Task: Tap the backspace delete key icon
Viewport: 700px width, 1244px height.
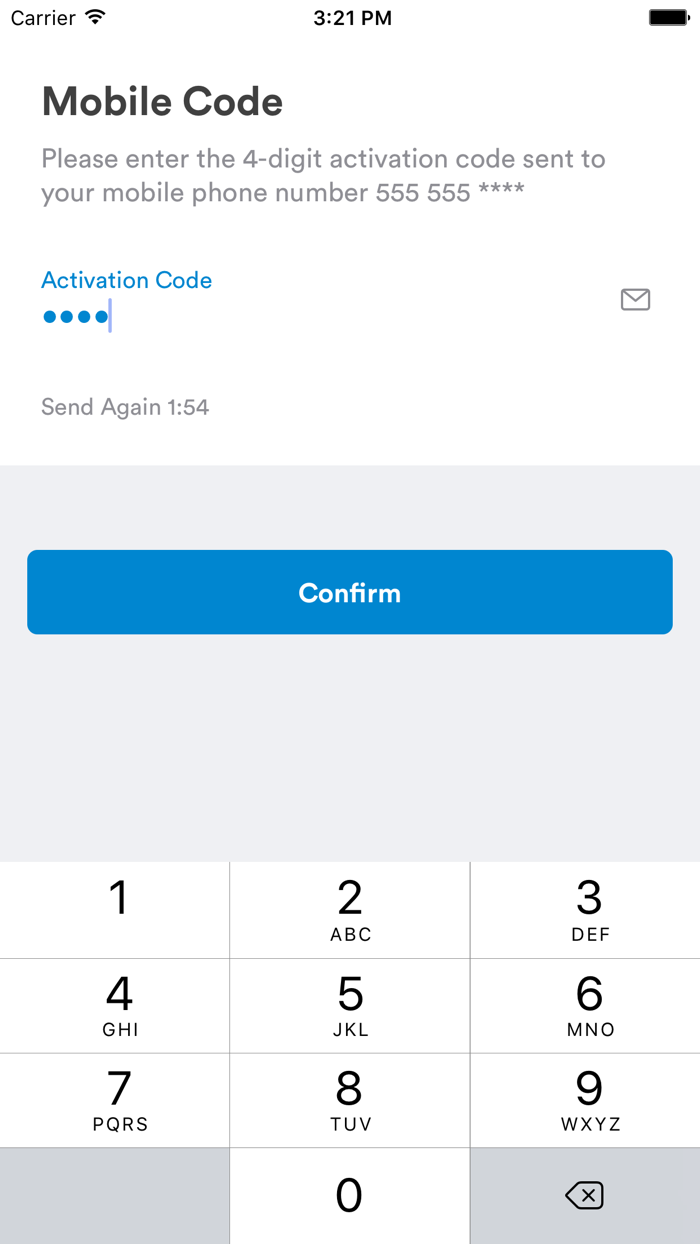Action: click(585, 1195)
